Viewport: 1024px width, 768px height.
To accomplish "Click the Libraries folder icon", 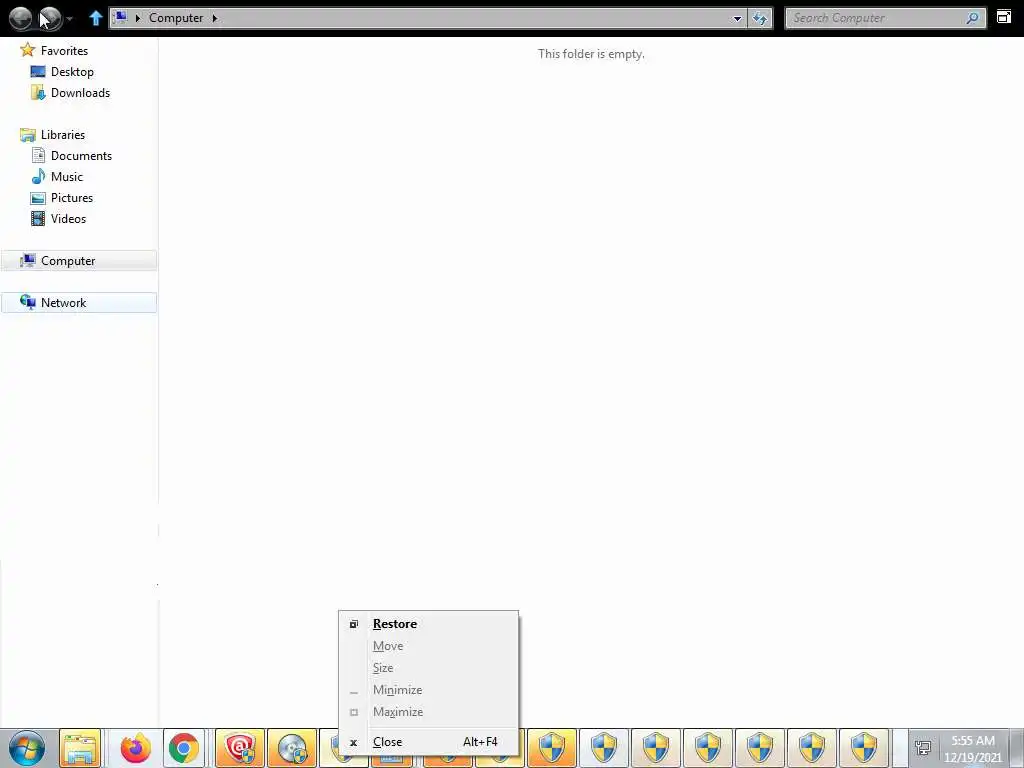I will point(27,135).
